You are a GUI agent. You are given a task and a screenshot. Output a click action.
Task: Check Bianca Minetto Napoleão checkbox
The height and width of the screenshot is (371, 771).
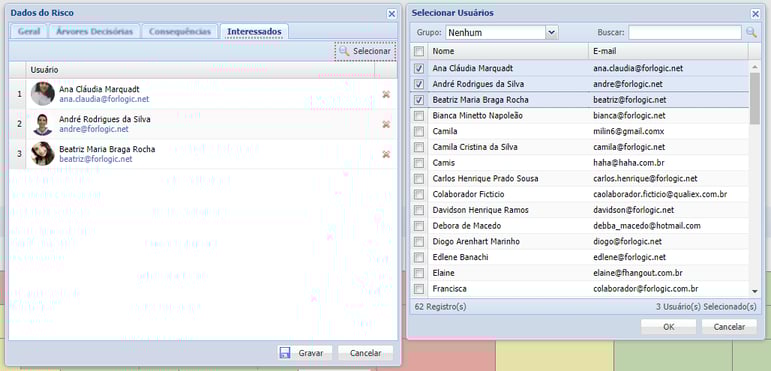(419, 116)
